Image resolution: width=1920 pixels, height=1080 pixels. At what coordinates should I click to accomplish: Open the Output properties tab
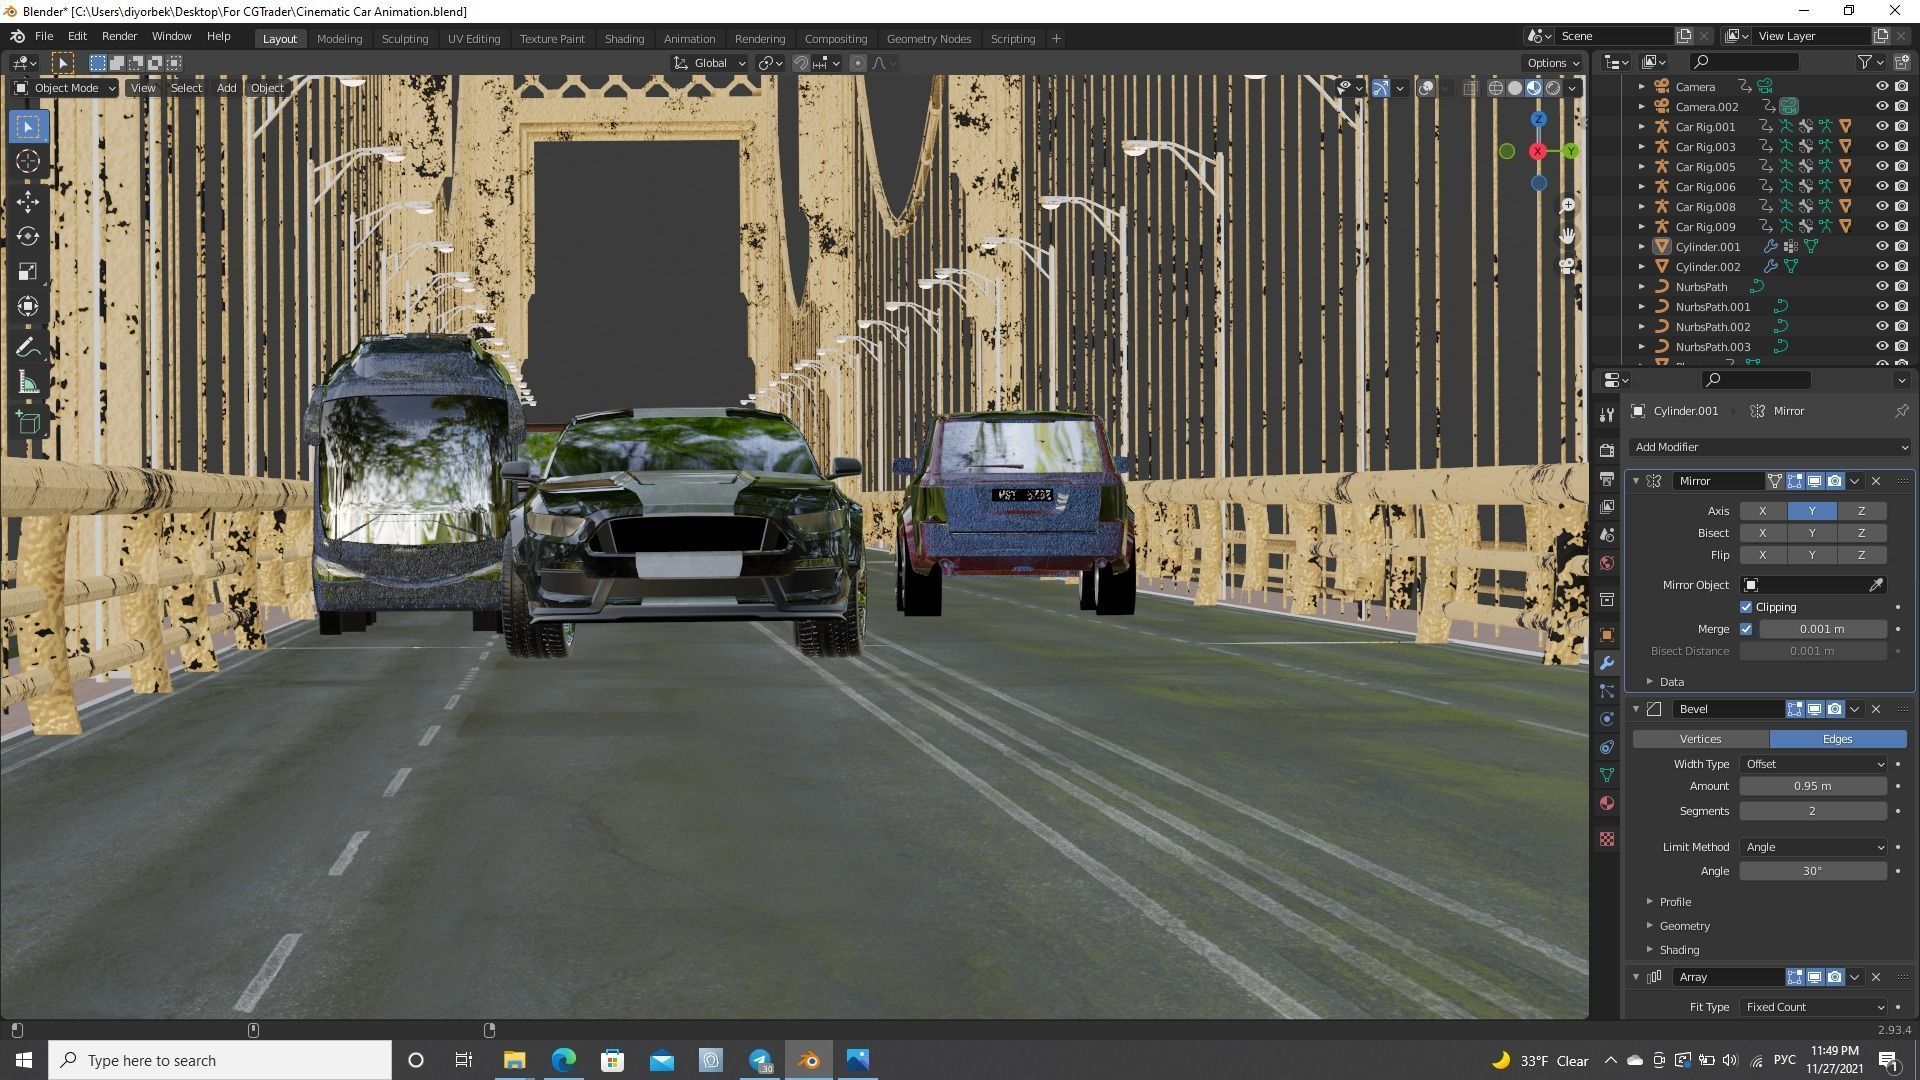point(1607,479)
